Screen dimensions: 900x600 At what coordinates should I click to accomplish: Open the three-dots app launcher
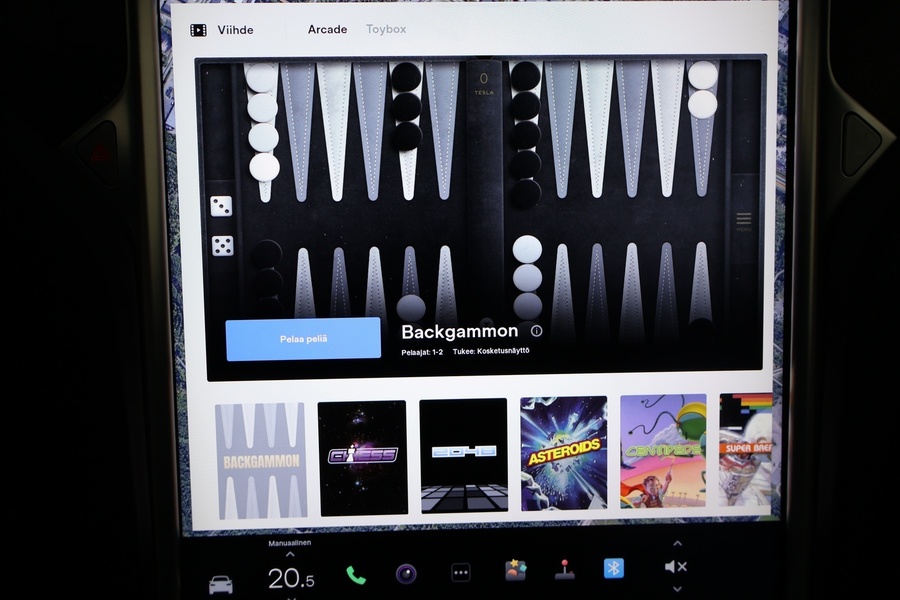[460, 573]
